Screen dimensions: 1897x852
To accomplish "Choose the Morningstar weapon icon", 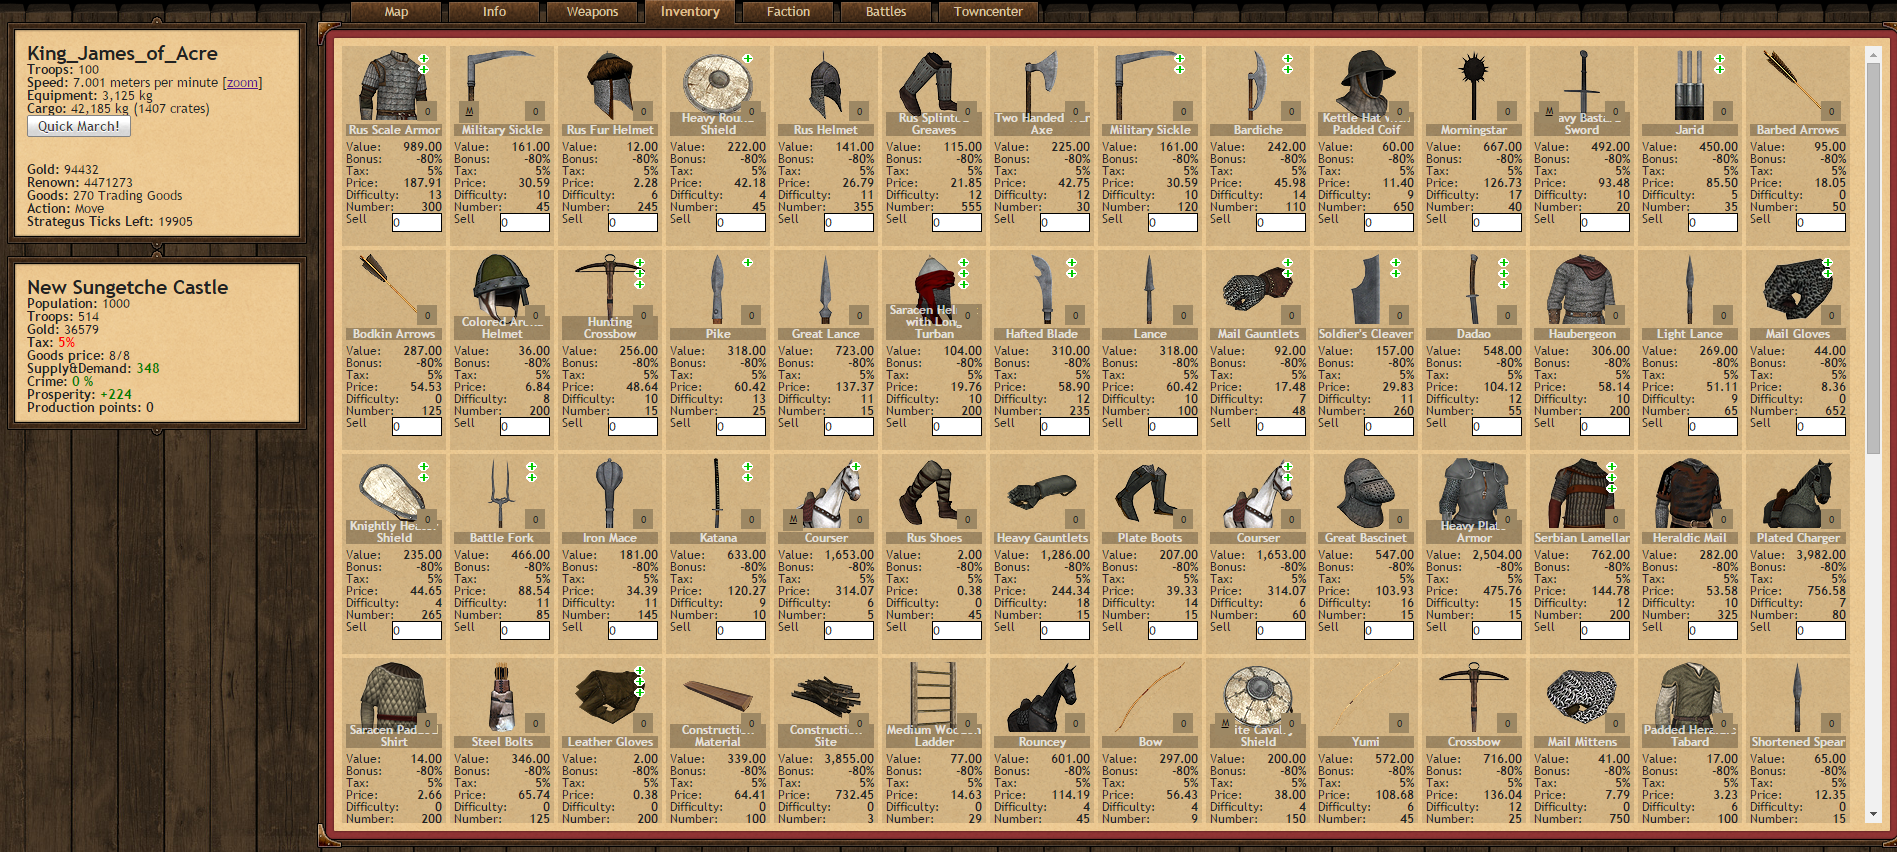I will [1474, 86].
